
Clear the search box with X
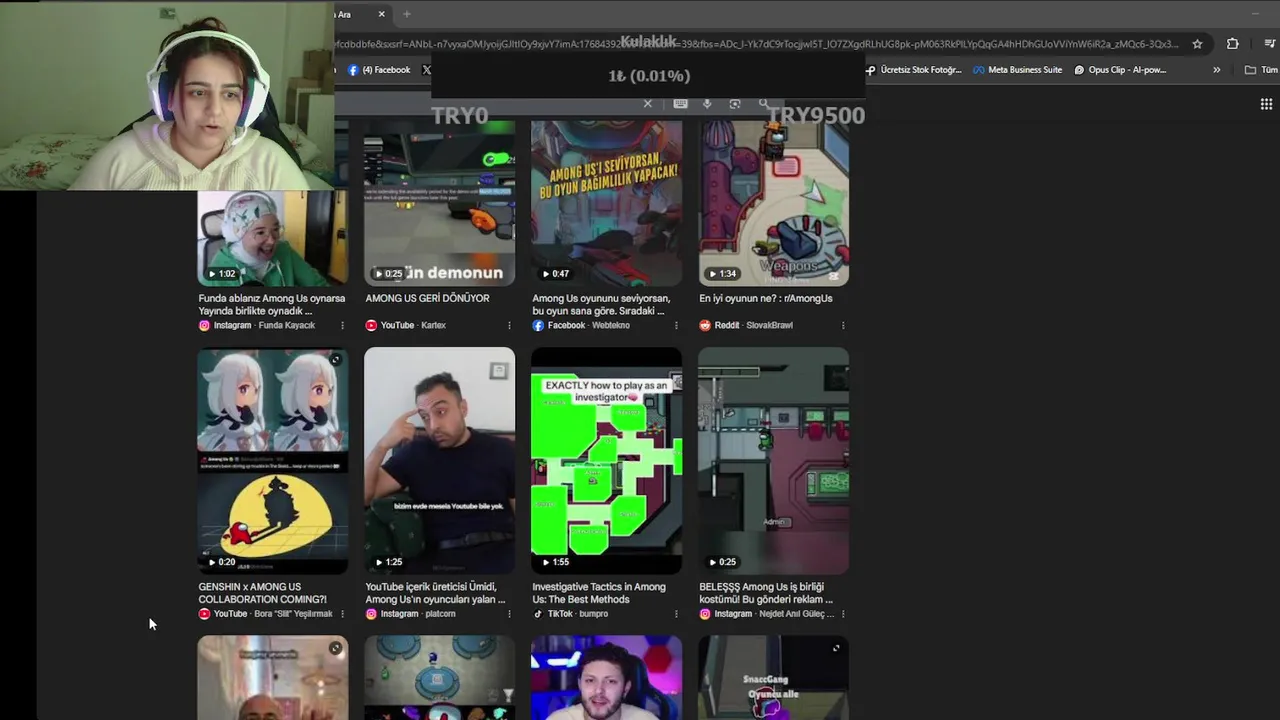[x=647, y=104]
